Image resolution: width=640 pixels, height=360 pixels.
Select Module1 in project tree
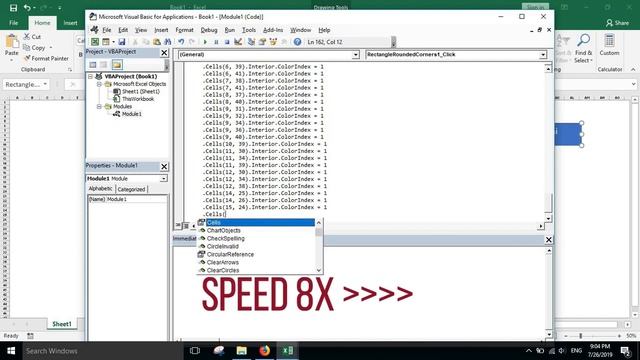[x=131, y=114]
